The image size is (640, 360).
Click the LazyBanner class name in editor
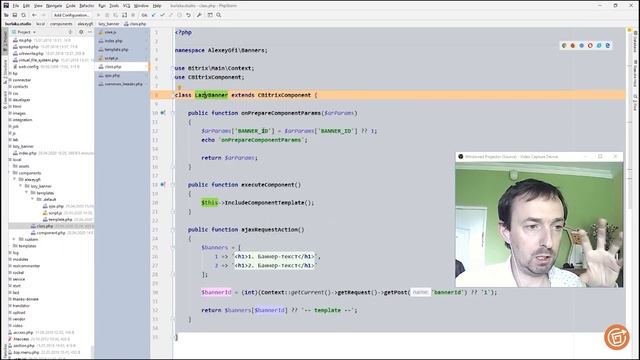pos(211,95)
